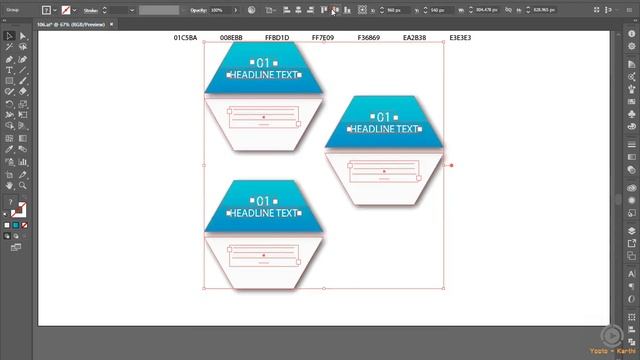Open the Layers panel icon
Image resolution: width=640 pixels, height=360 pixels.
click(x=631, y=231)
